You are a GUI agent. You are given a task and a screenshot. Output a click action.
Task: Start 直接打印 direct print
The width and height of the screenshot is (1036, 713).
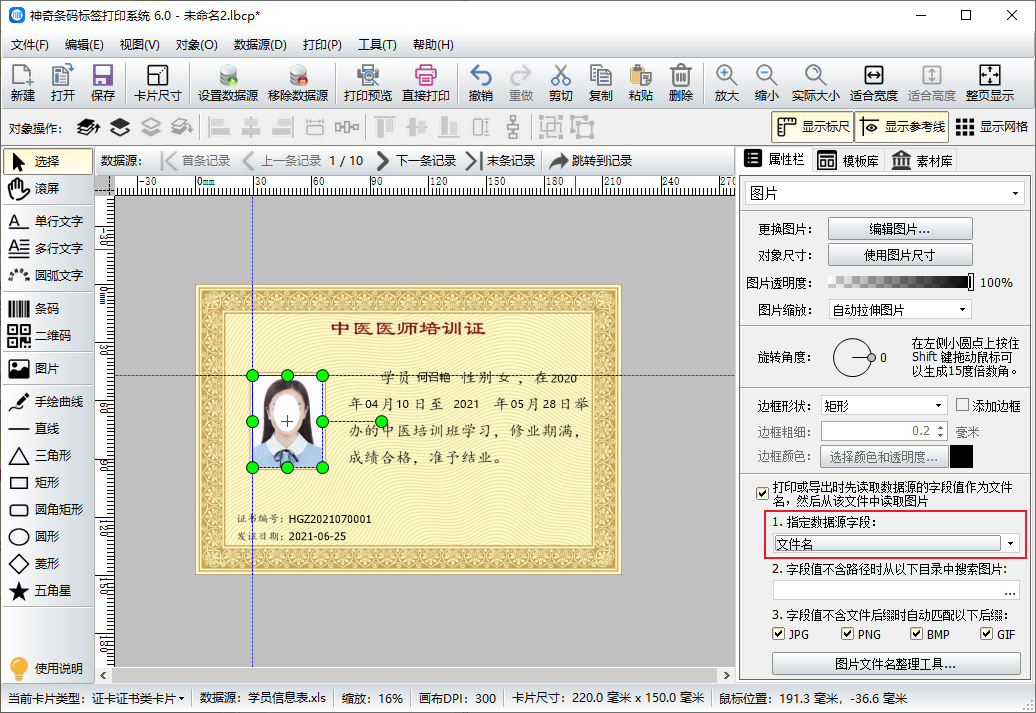click(x=426, y=83)
